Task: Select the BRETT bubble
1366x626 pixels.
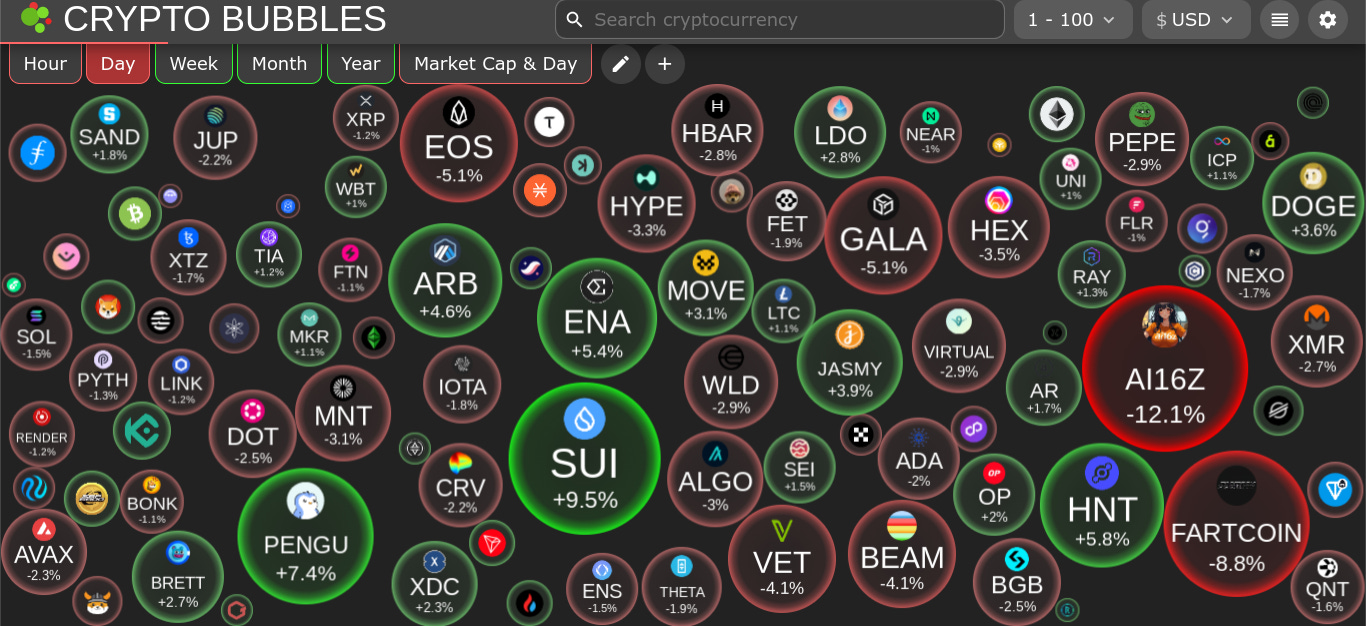Action: coord(178,576)
